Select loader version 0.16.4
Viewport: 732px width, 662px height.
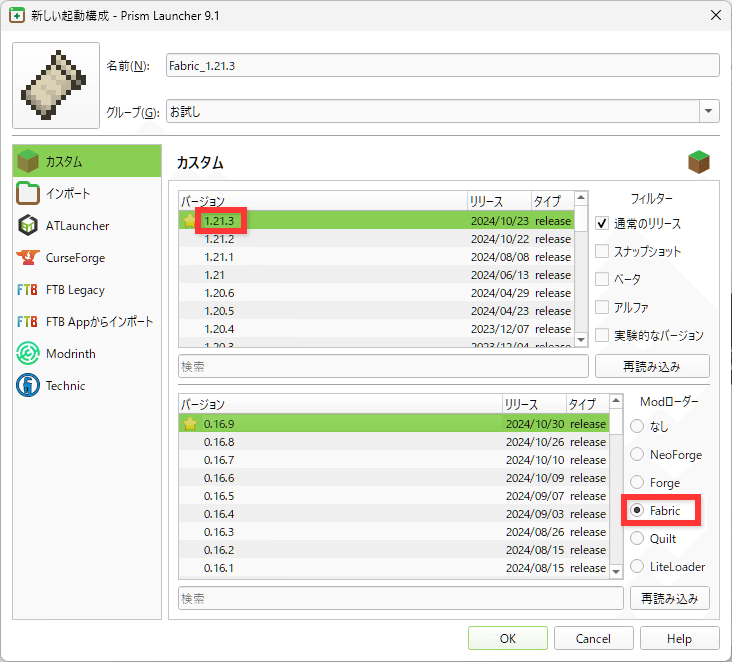point(394,514)
